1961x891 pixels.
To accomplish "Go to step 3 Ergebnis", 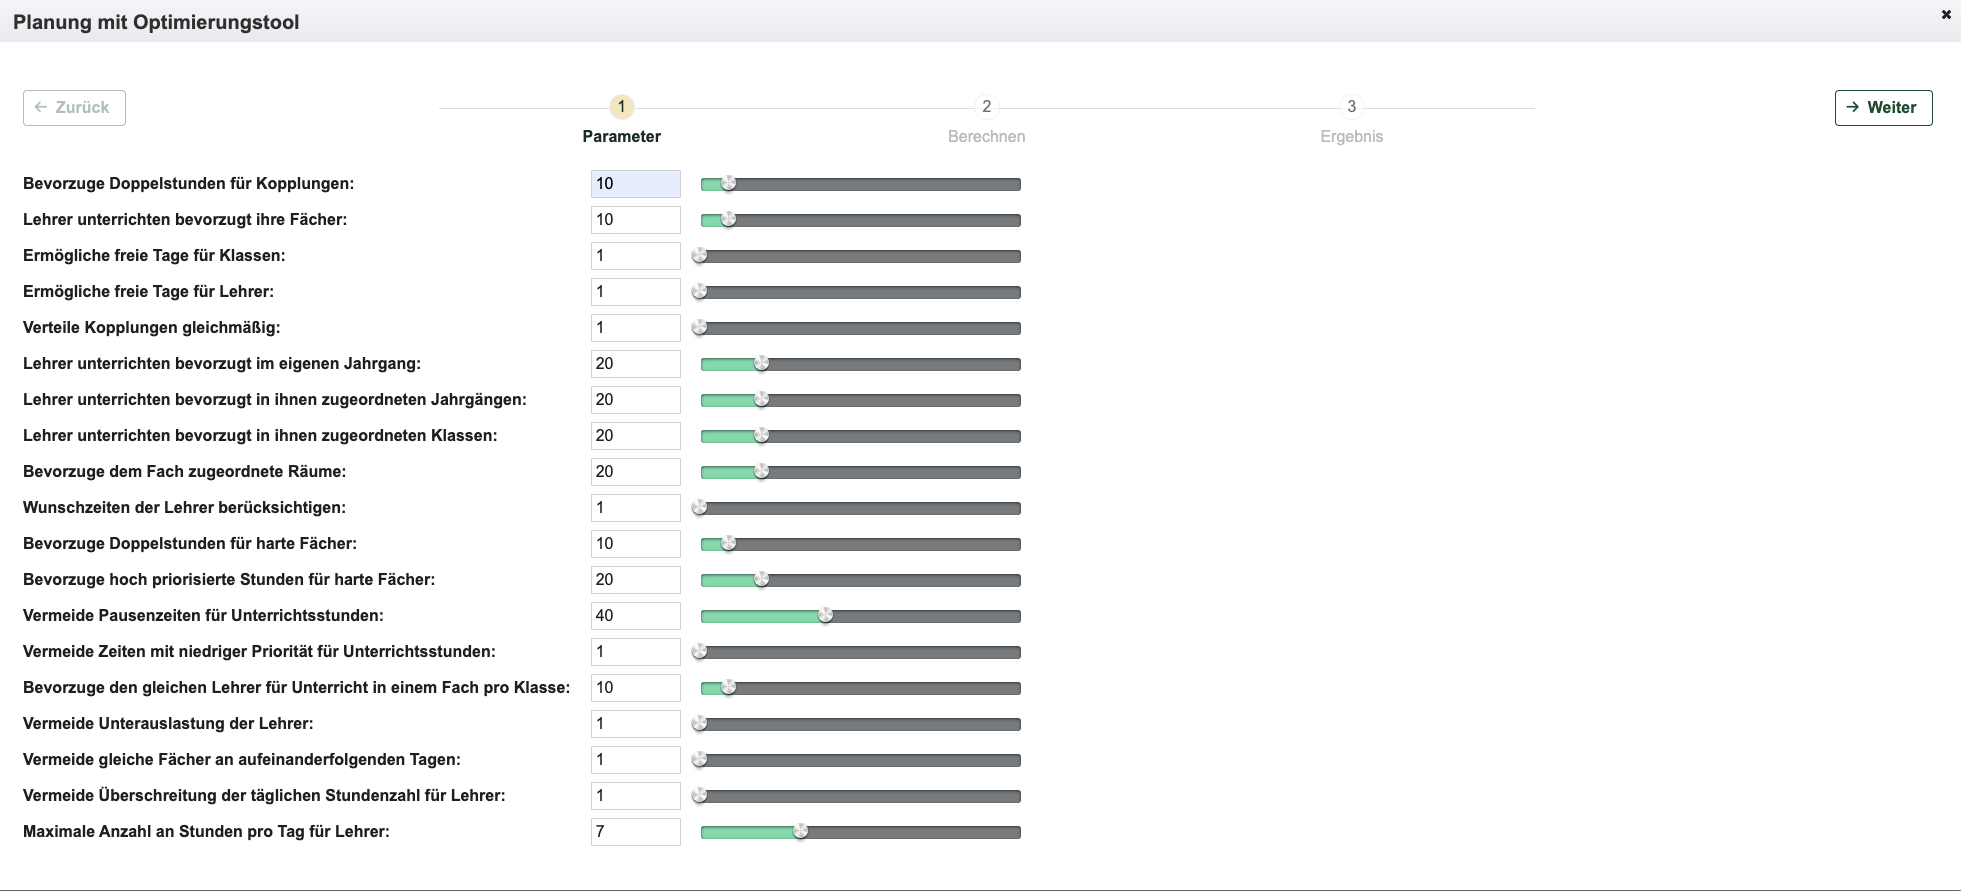I will pos(1351,107).
